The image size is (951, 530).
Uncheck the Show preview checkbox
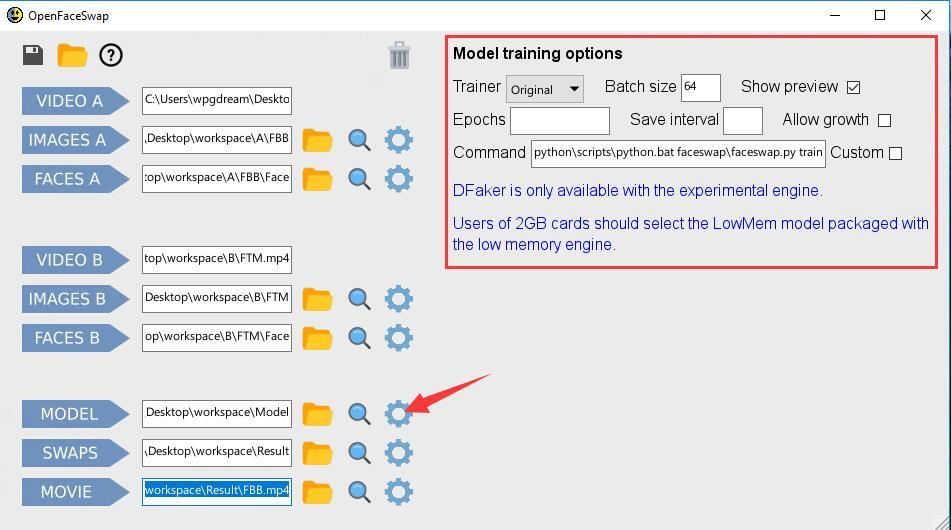point(853,87)
